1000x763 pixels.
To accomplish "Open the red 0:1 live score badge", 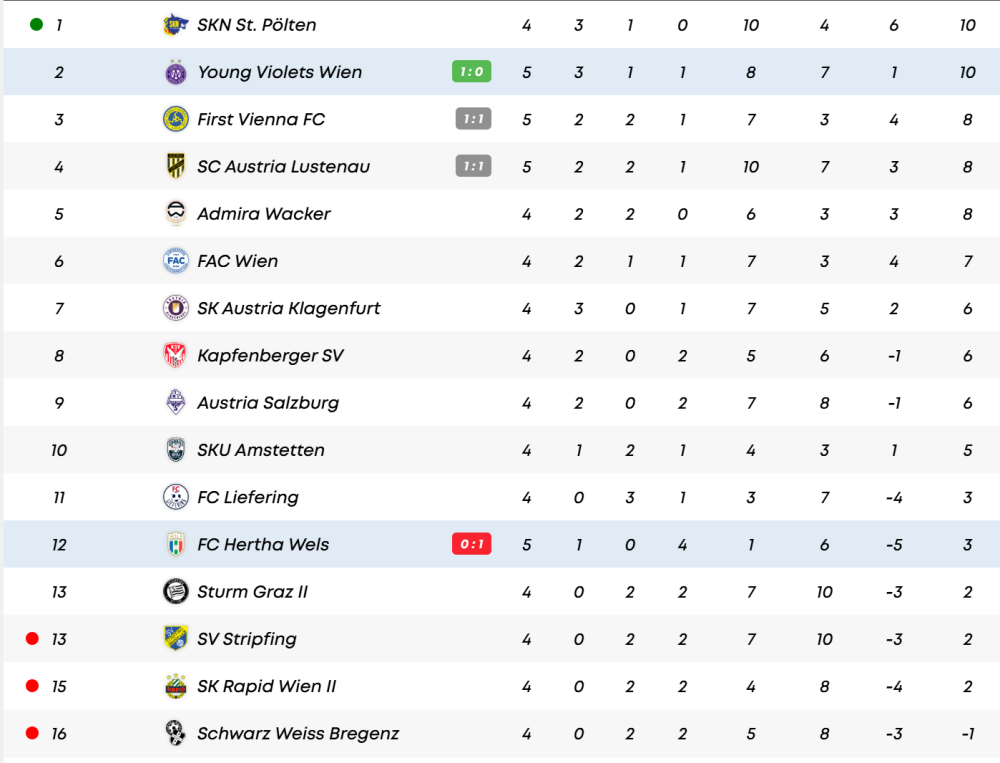I will click(x=471, y=544).
